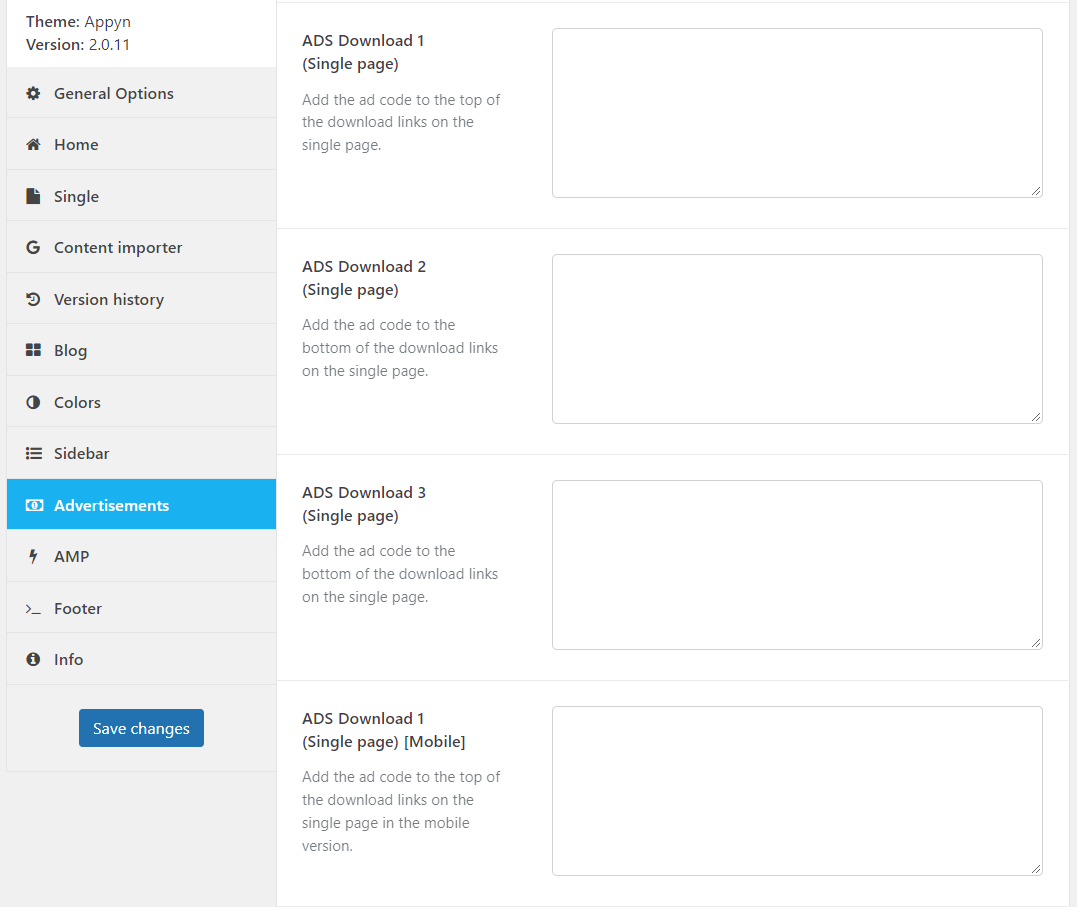
Task: Click description 'single page in the mobile version'
Action: tap(385, 834)
